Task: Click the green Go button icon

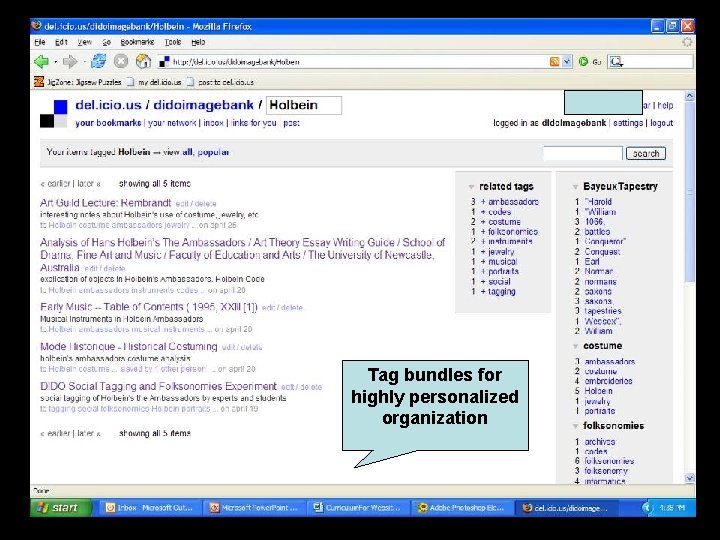Action: click(583, 62)
